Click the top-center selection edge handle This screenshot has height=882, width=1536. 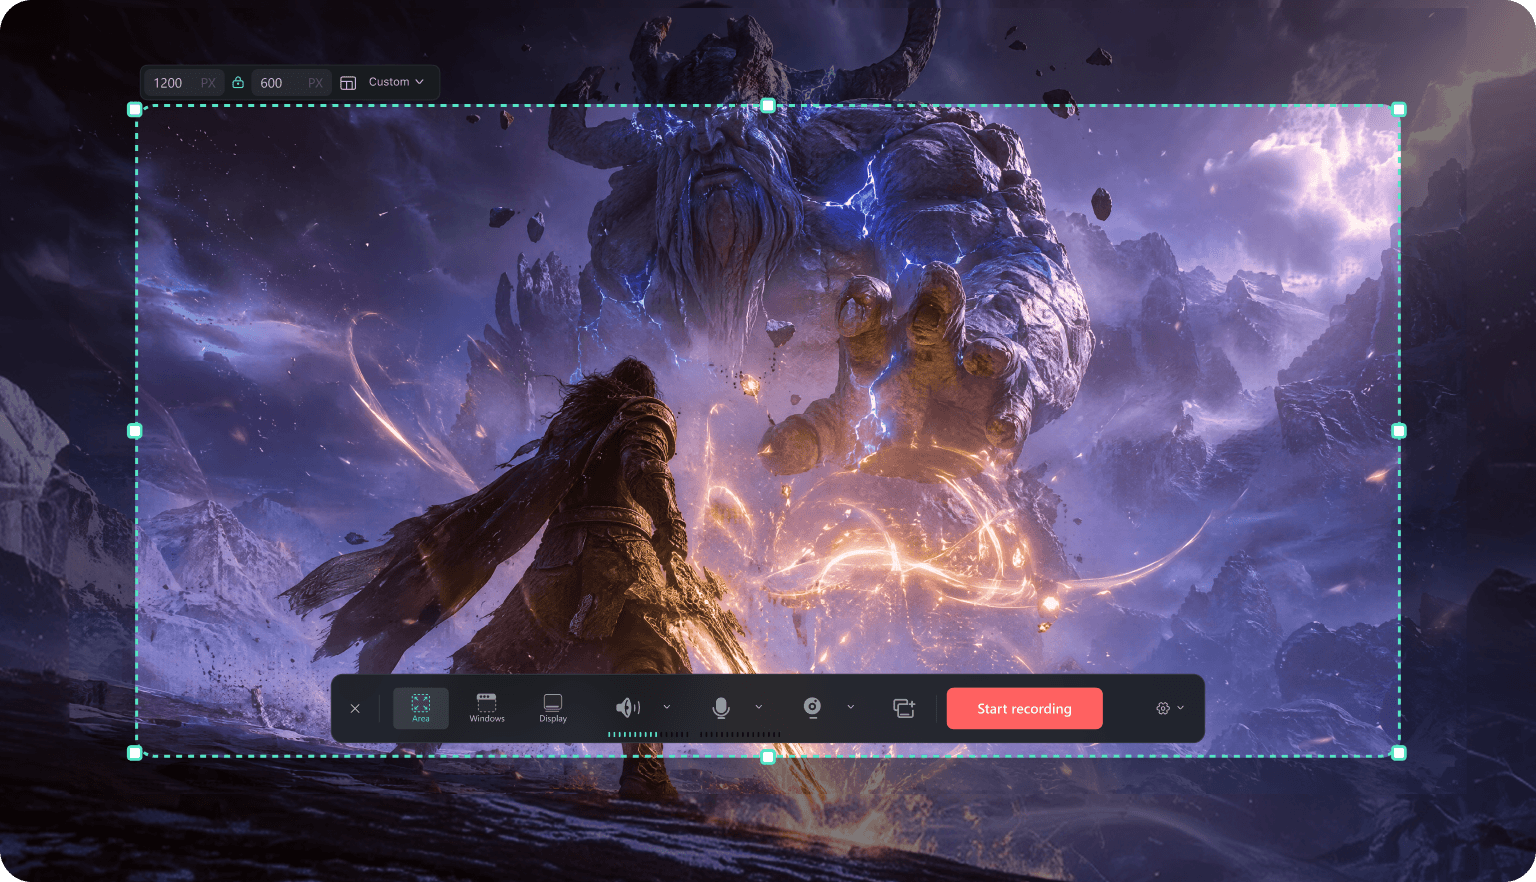(768, 105)
